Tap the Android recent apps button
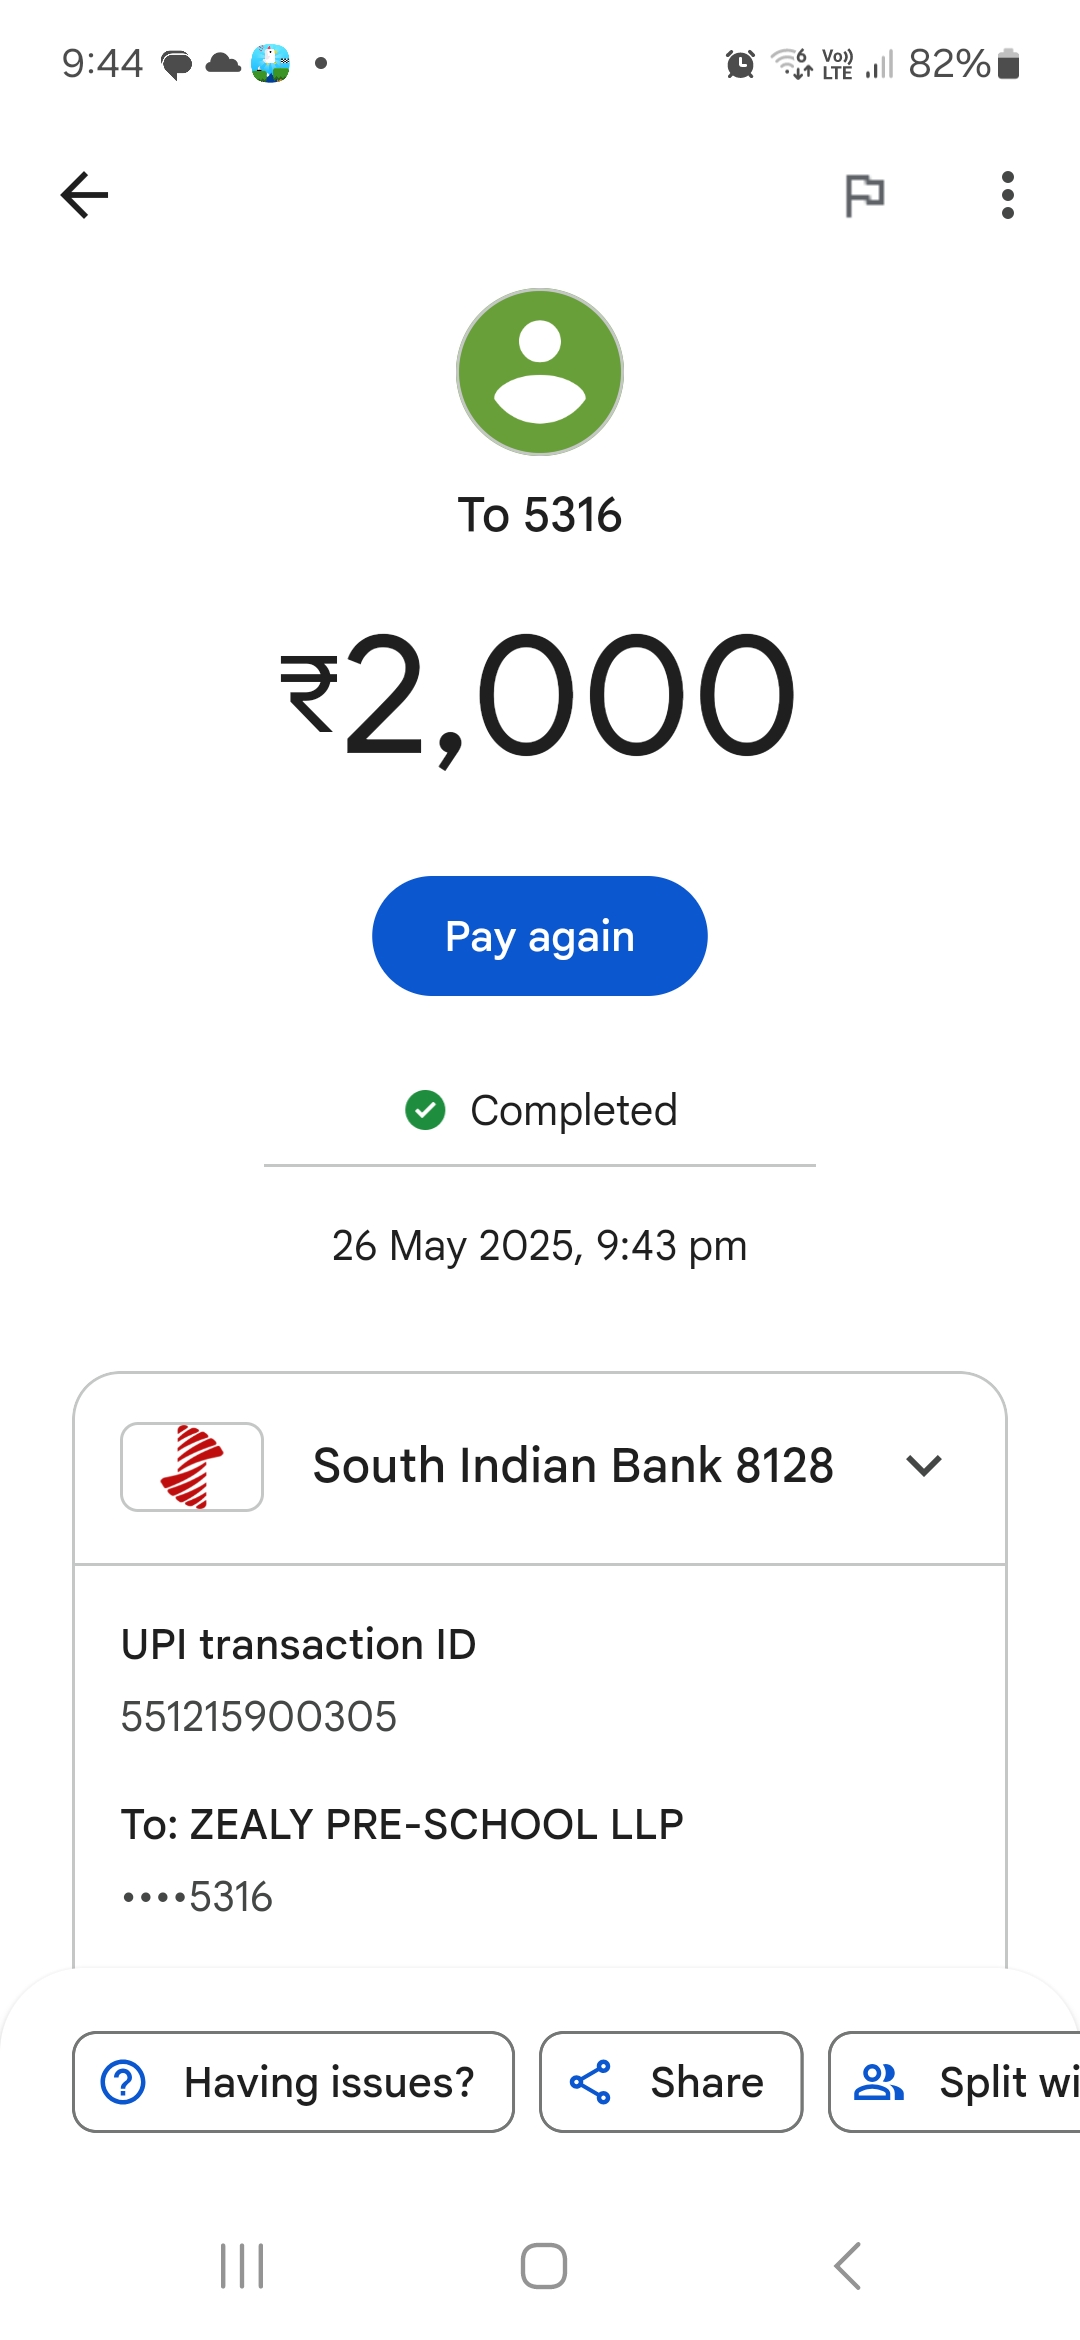Viewport: 1080px width, 2340px height. 242,2266
